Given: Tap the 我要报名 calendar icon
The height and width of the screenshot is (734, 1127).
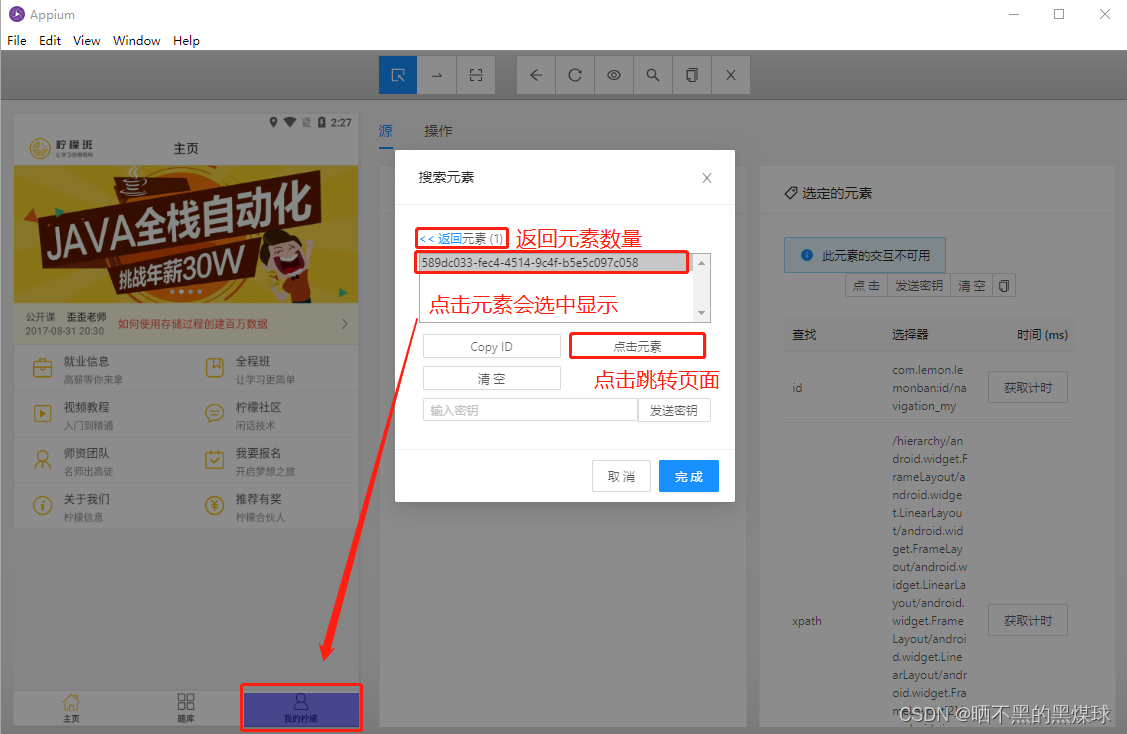Looking at the screenshot, I should tap(214, 459).
